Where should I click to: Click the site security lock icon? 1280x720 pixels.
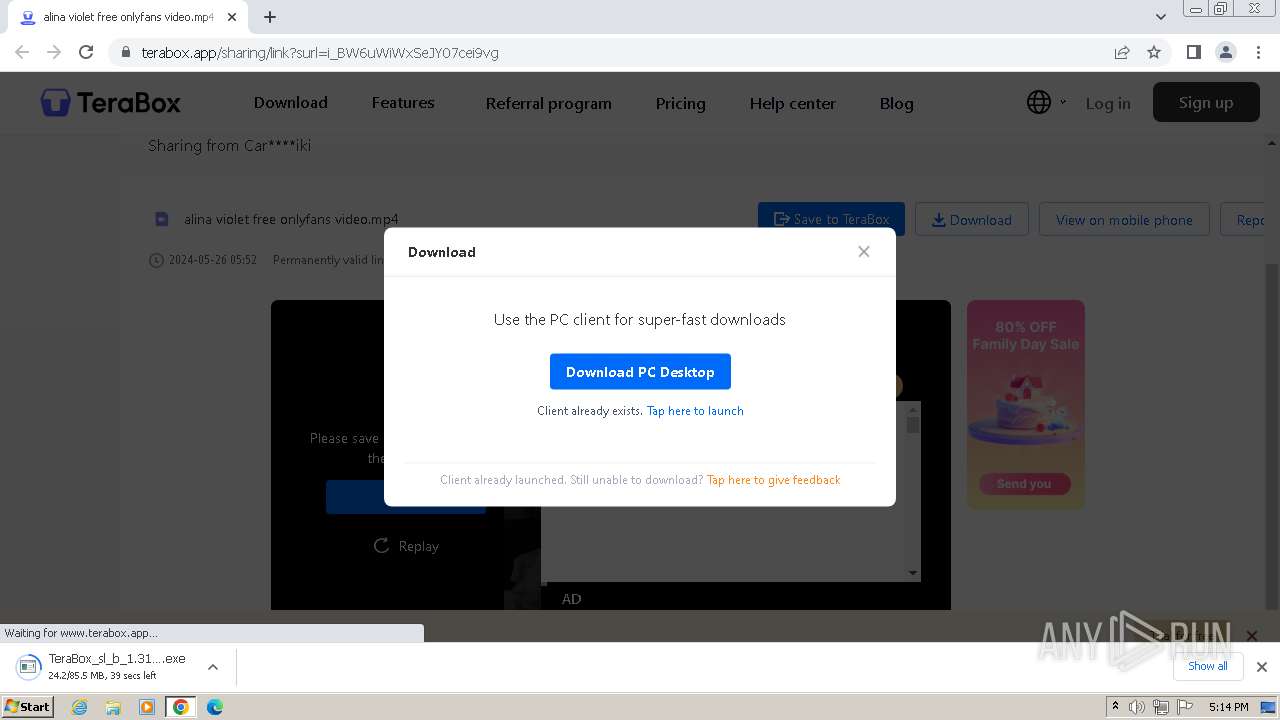coord(125,52)
